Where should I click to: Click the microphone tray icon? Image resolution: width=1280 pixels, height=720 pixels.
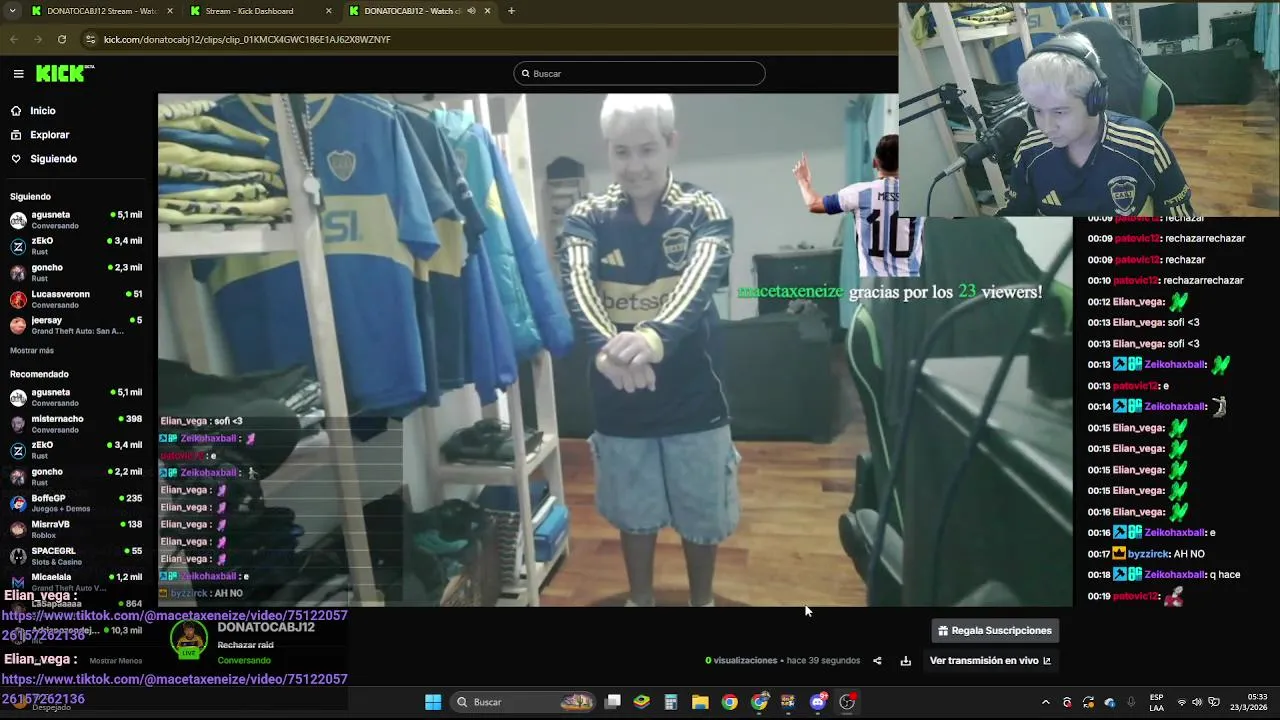coord(1131,702)
